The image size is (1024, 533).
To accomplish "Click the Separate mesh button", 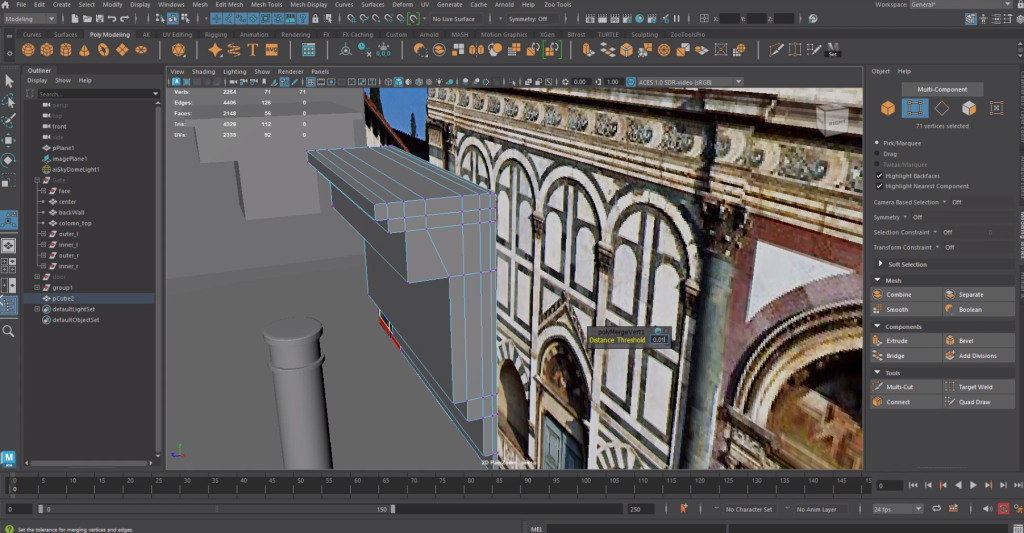I will tap(980, 295).
